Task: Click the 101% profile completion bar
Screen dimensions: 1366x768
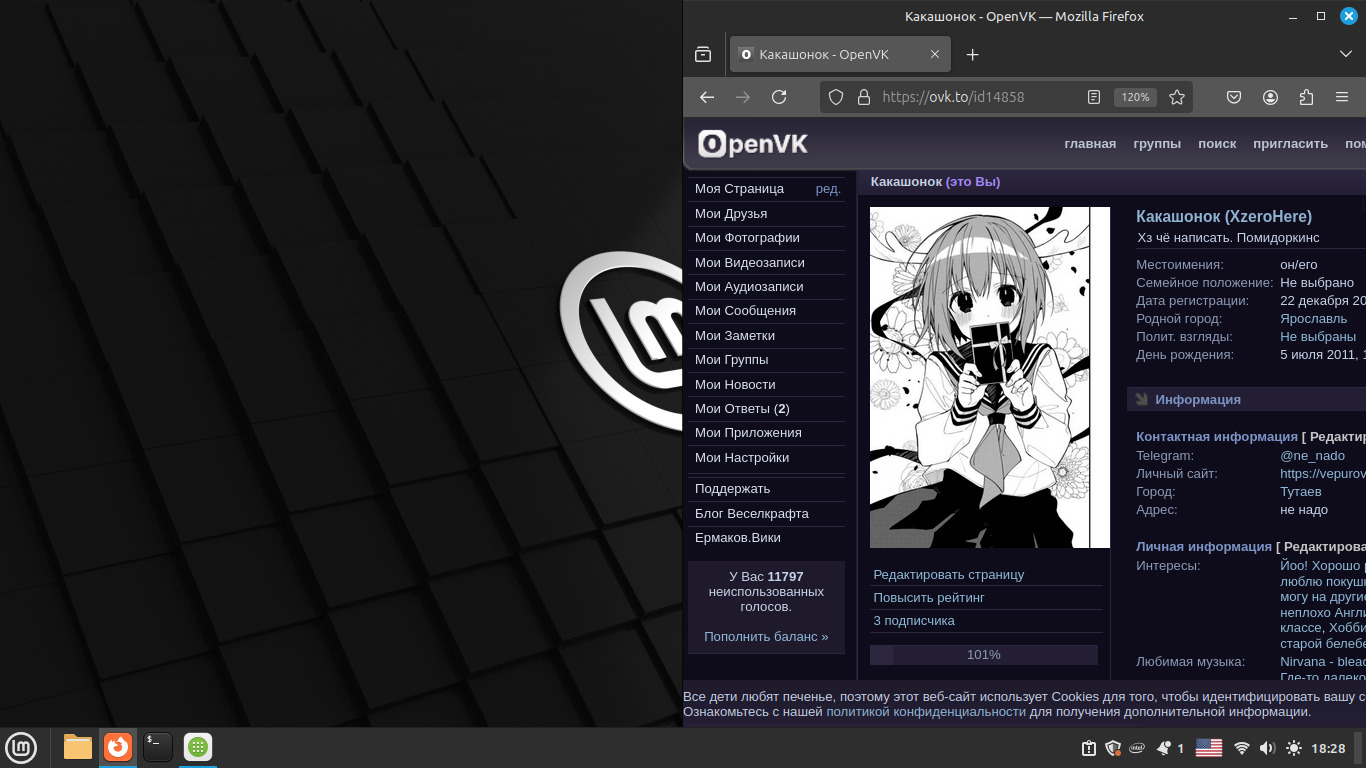Action: (984, 655)
